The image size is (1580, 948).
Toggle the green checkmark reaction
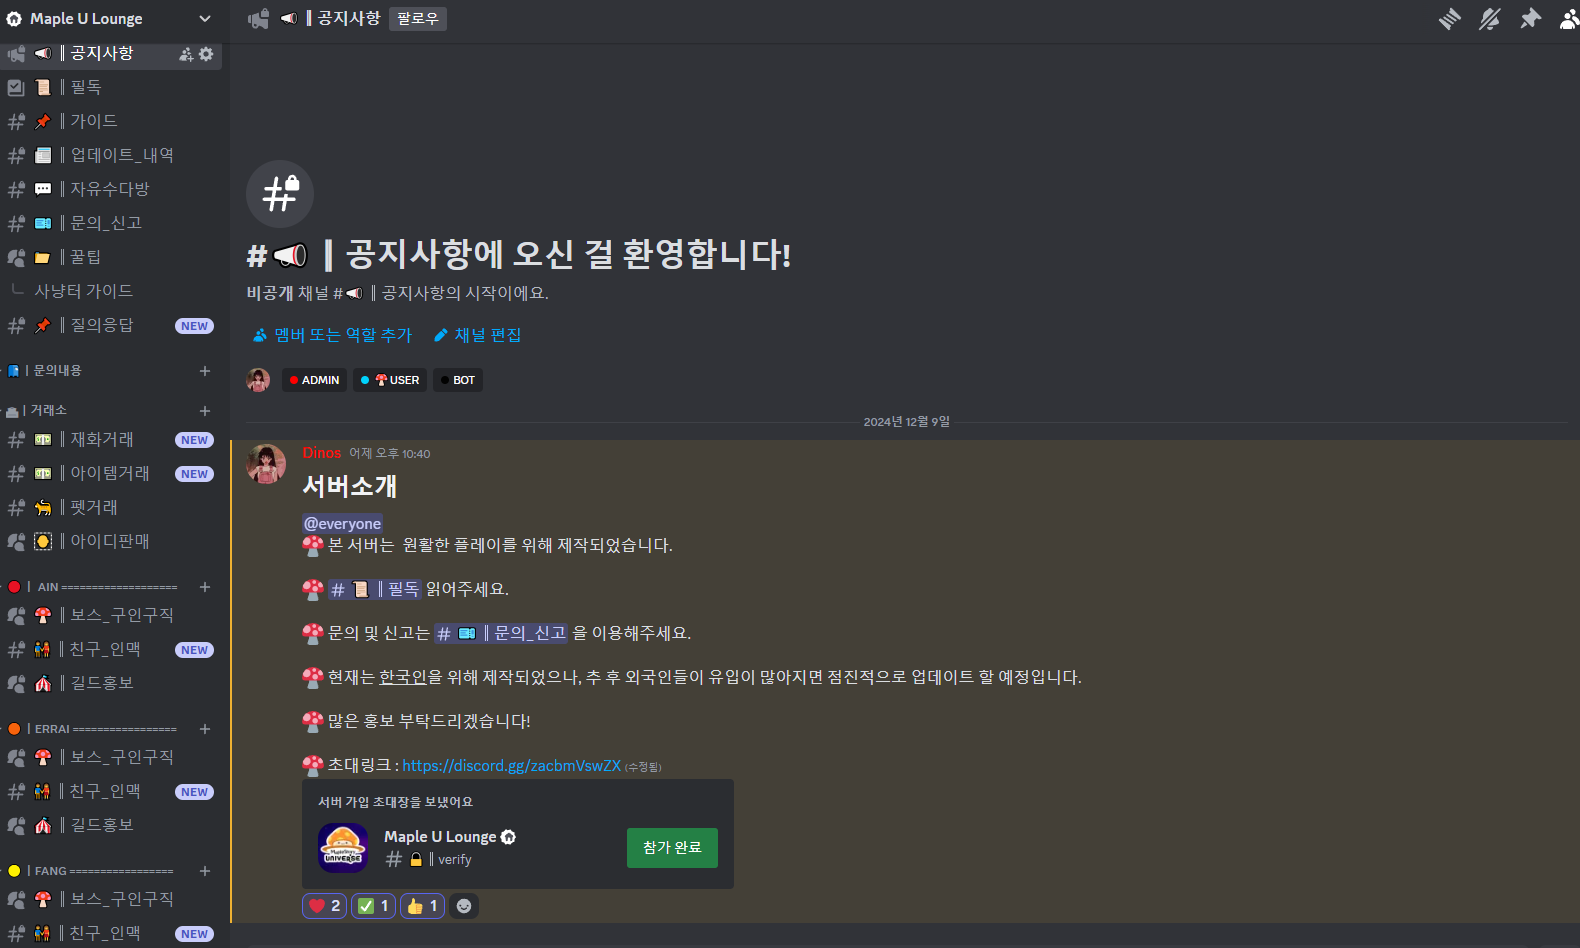click(x=373, y=906)
